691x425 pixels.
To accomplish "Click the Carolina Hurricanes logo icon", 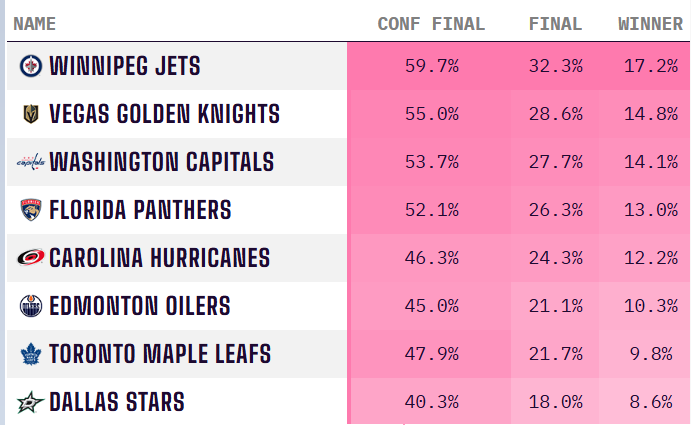I will click(30, 258).
